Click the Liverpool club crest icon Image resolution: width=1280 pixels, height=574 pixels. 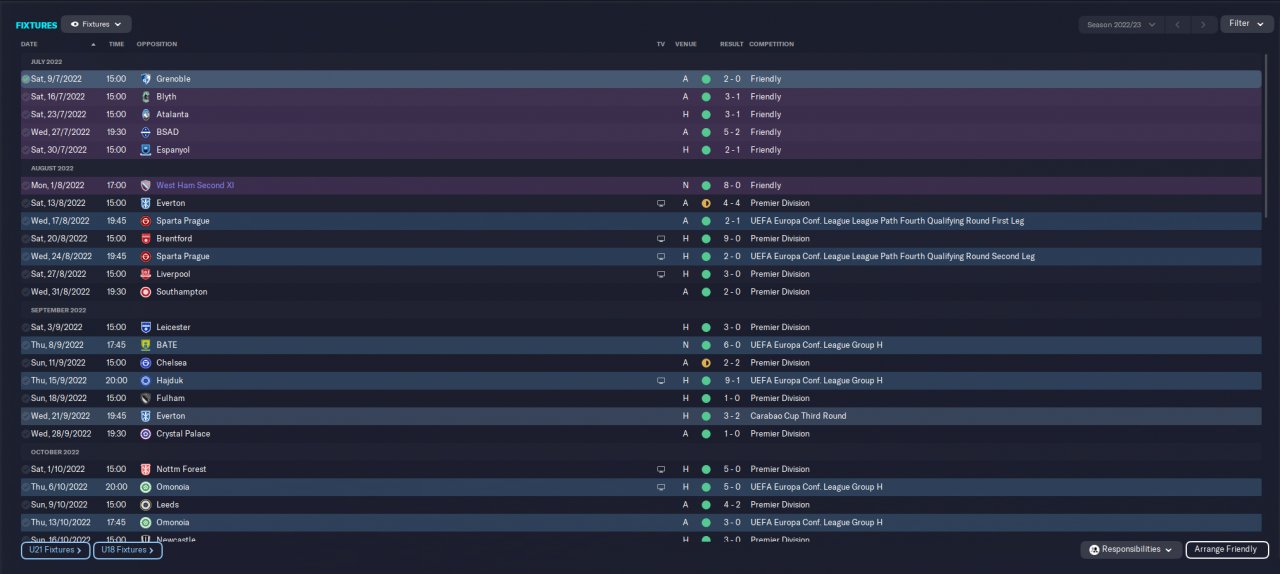pos(146,274)
